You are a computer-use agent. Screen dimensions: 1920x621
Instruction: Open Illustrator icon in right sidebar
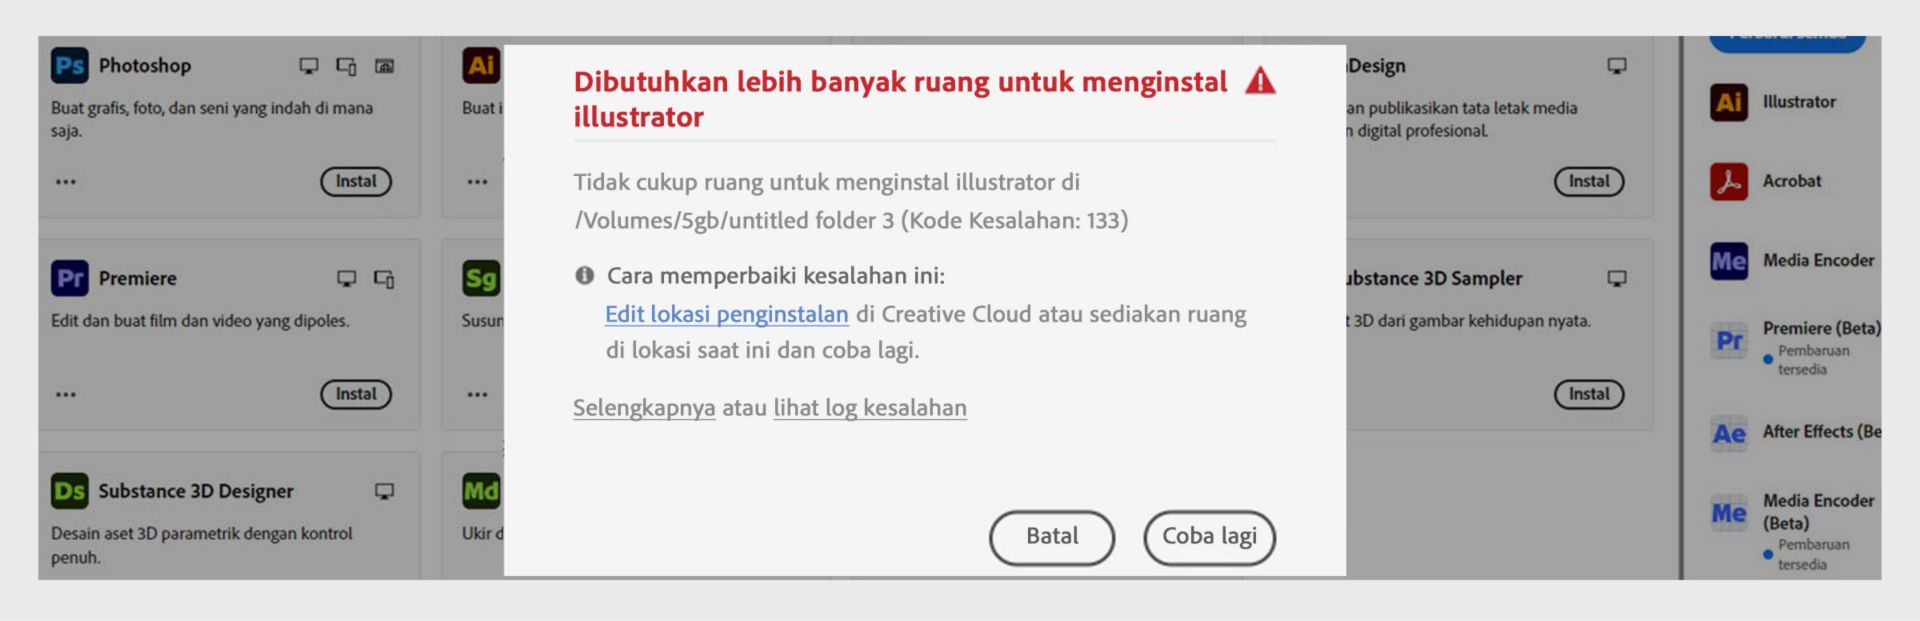coord(1729,102)
